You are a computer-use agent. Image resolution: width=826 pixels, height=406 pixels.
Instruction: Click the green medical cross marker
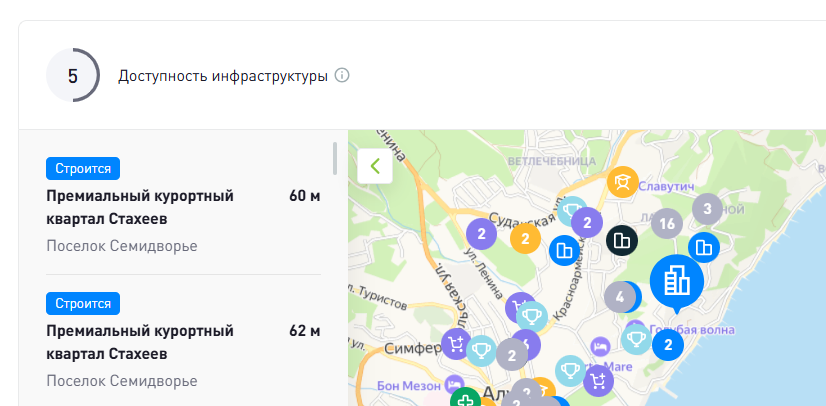[466, 399]
